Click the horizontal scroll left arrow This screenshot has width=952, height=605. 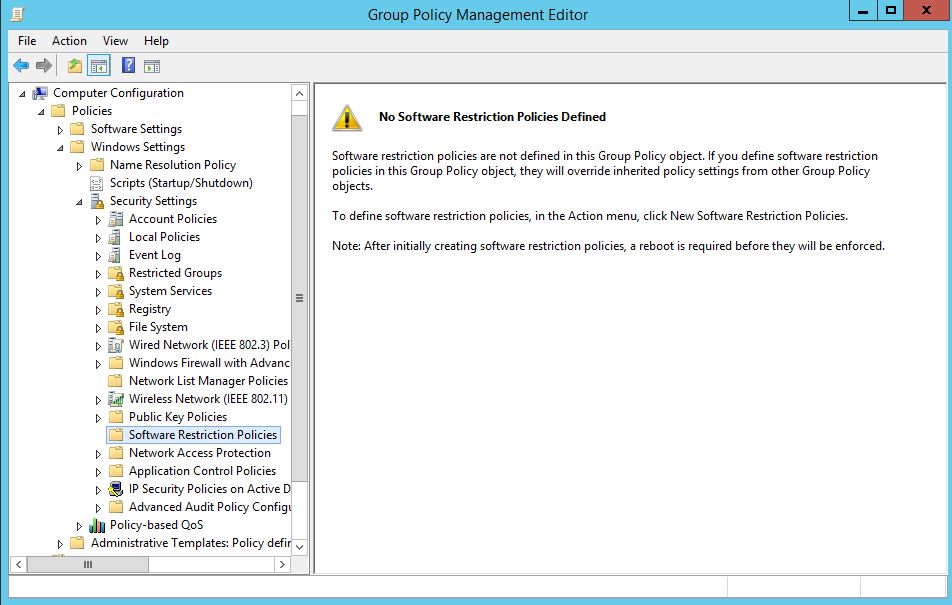pos(19,564)
